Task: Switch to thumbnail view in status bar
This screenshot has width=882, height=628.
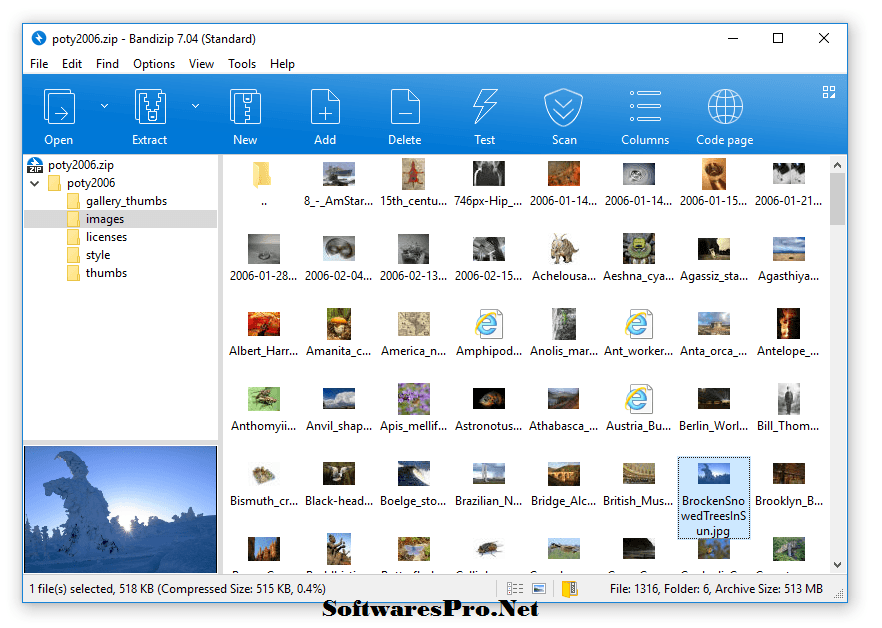Action: tap(539, 589)
